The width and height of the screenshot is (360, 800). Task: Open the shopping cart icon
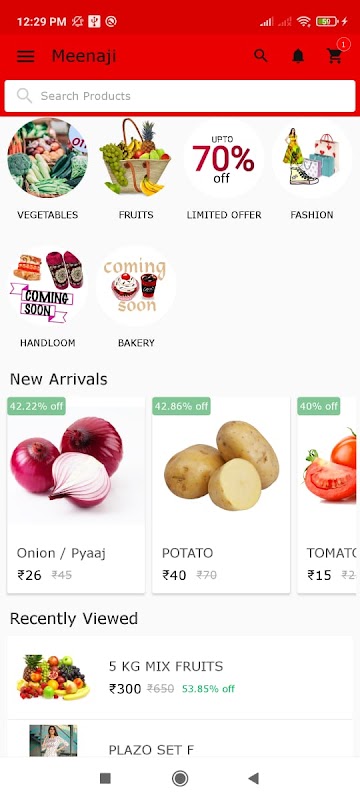tap(335, 56)
